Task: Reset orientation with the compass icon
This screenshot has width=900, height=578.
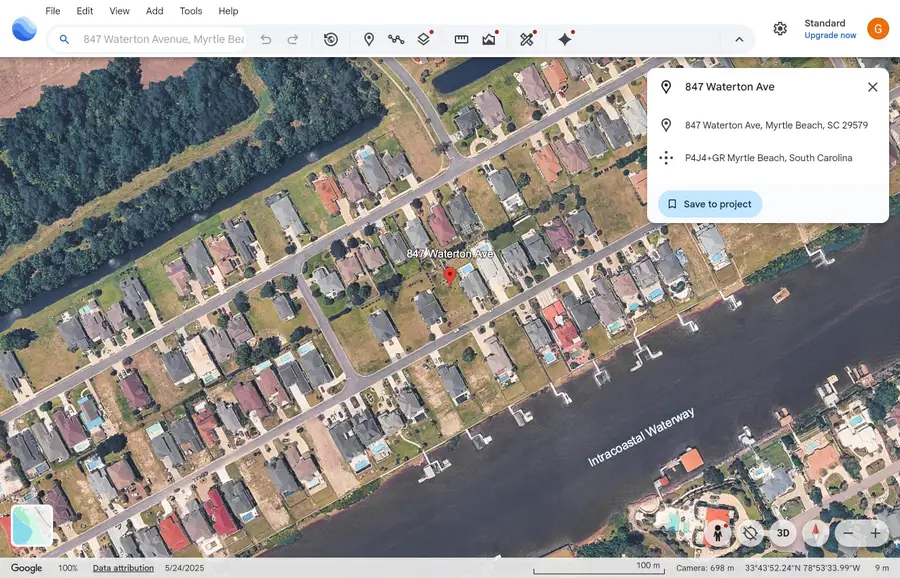Action: coord(815,533)
